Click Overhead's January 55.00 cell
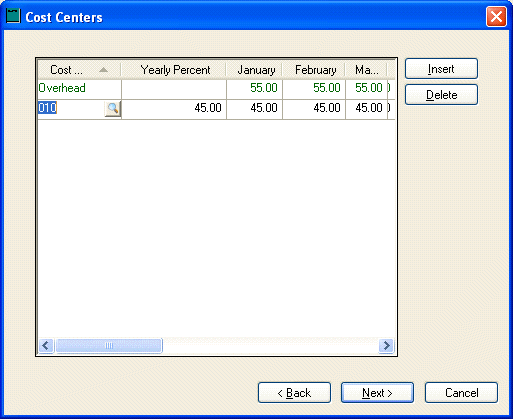Image resolution: width=514 pixels, height=420 pixels. point(255,88)
